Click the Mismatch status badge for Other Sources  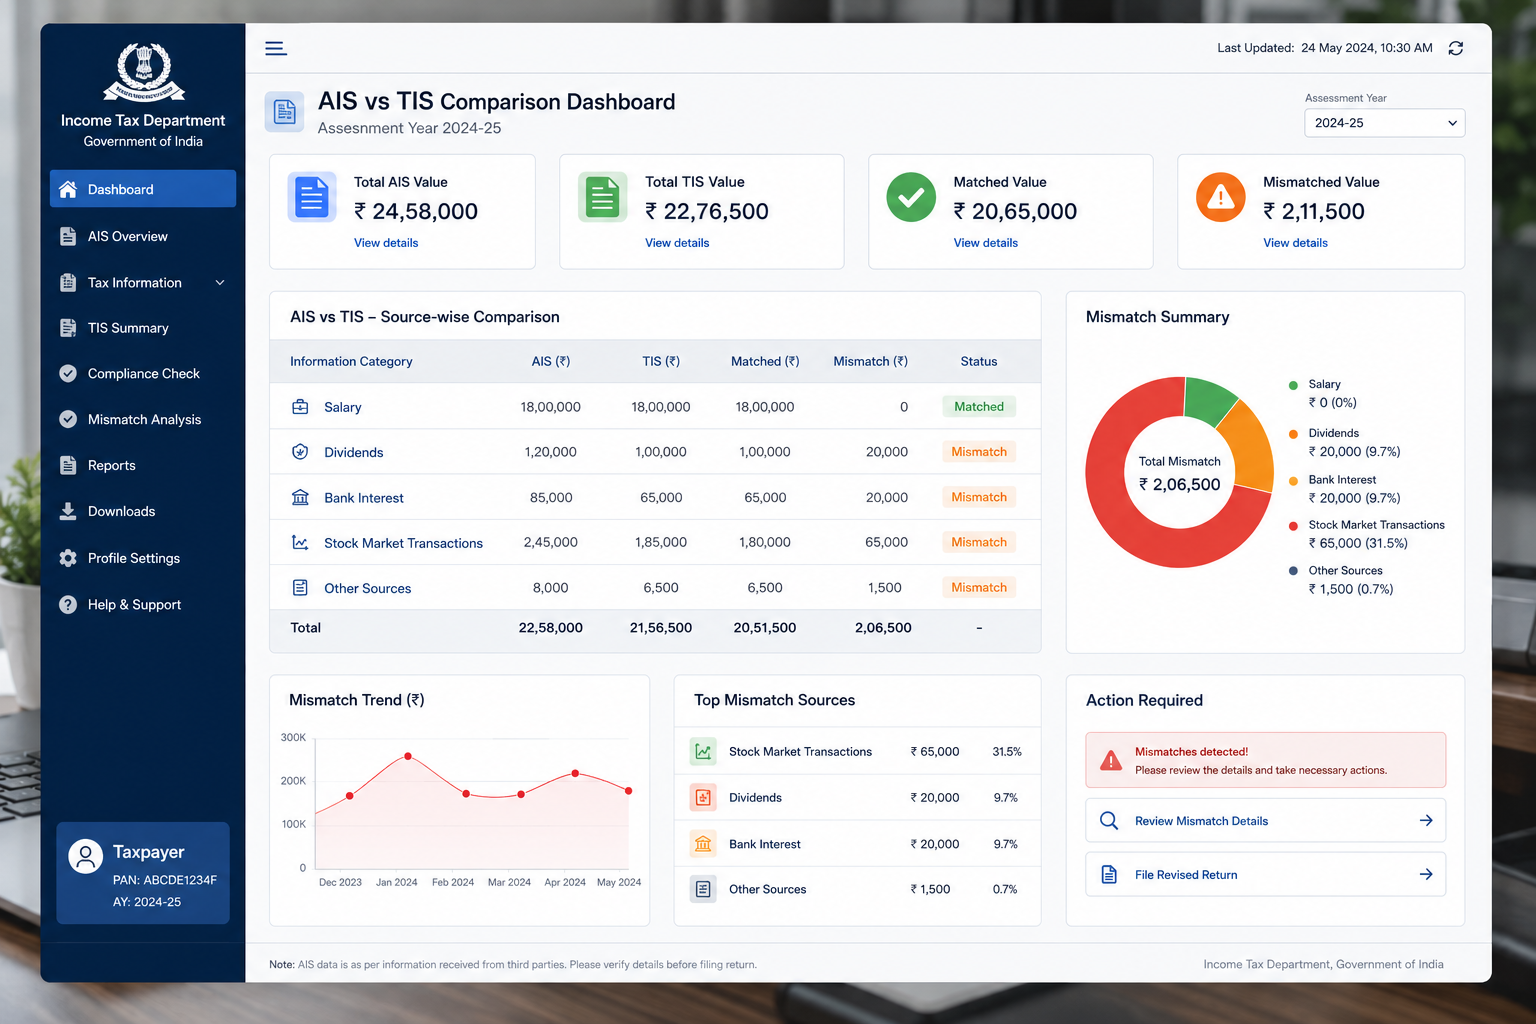click(x=979, y=587)
